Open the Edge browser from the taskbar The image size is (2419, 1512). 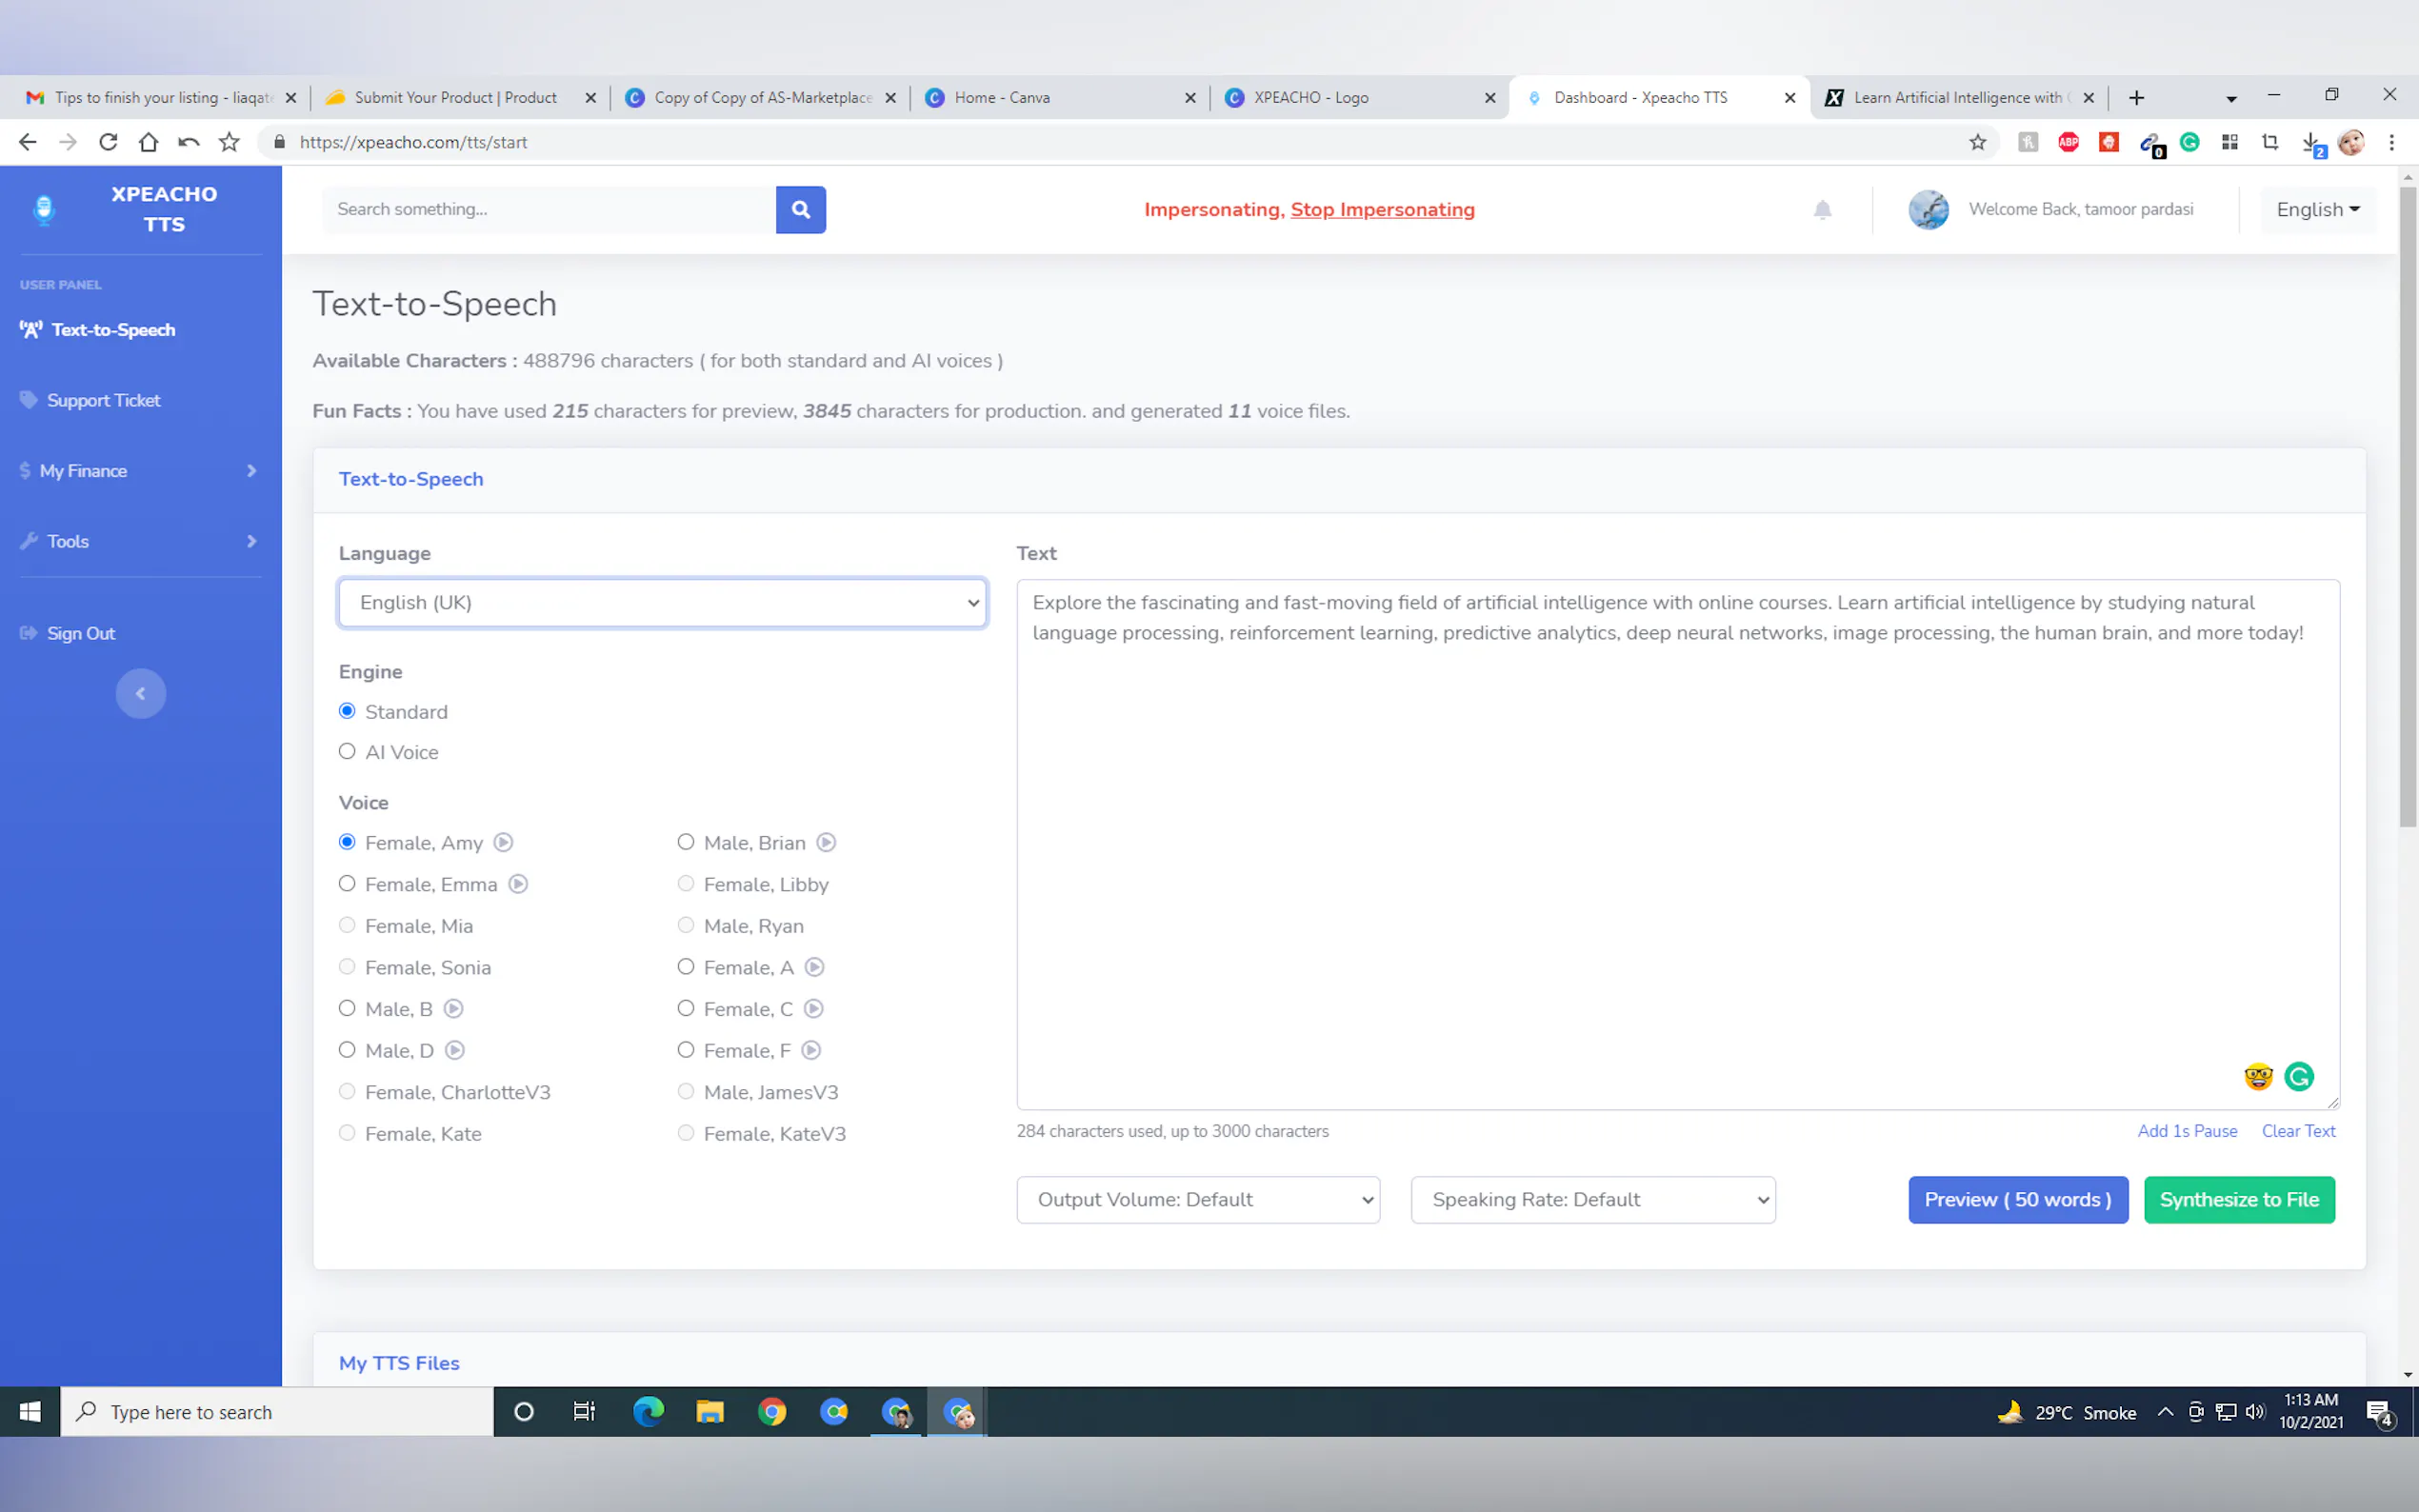[x=648, y=1411]
